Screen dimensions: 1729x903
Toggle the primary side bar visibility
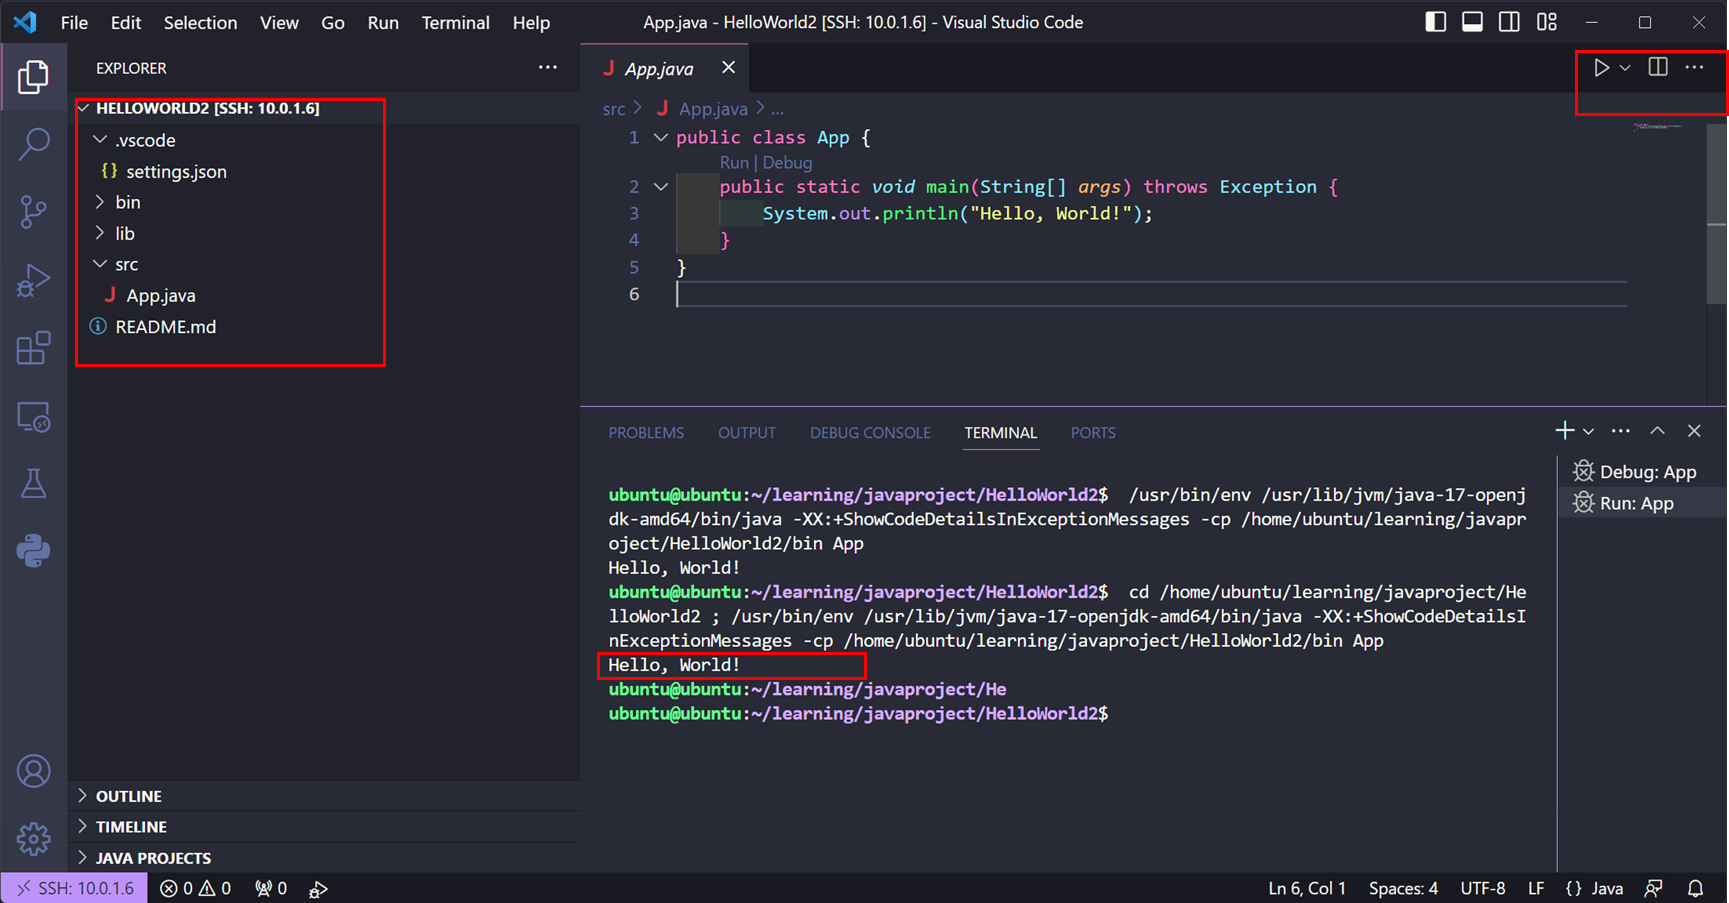(x=1435, y=21)
